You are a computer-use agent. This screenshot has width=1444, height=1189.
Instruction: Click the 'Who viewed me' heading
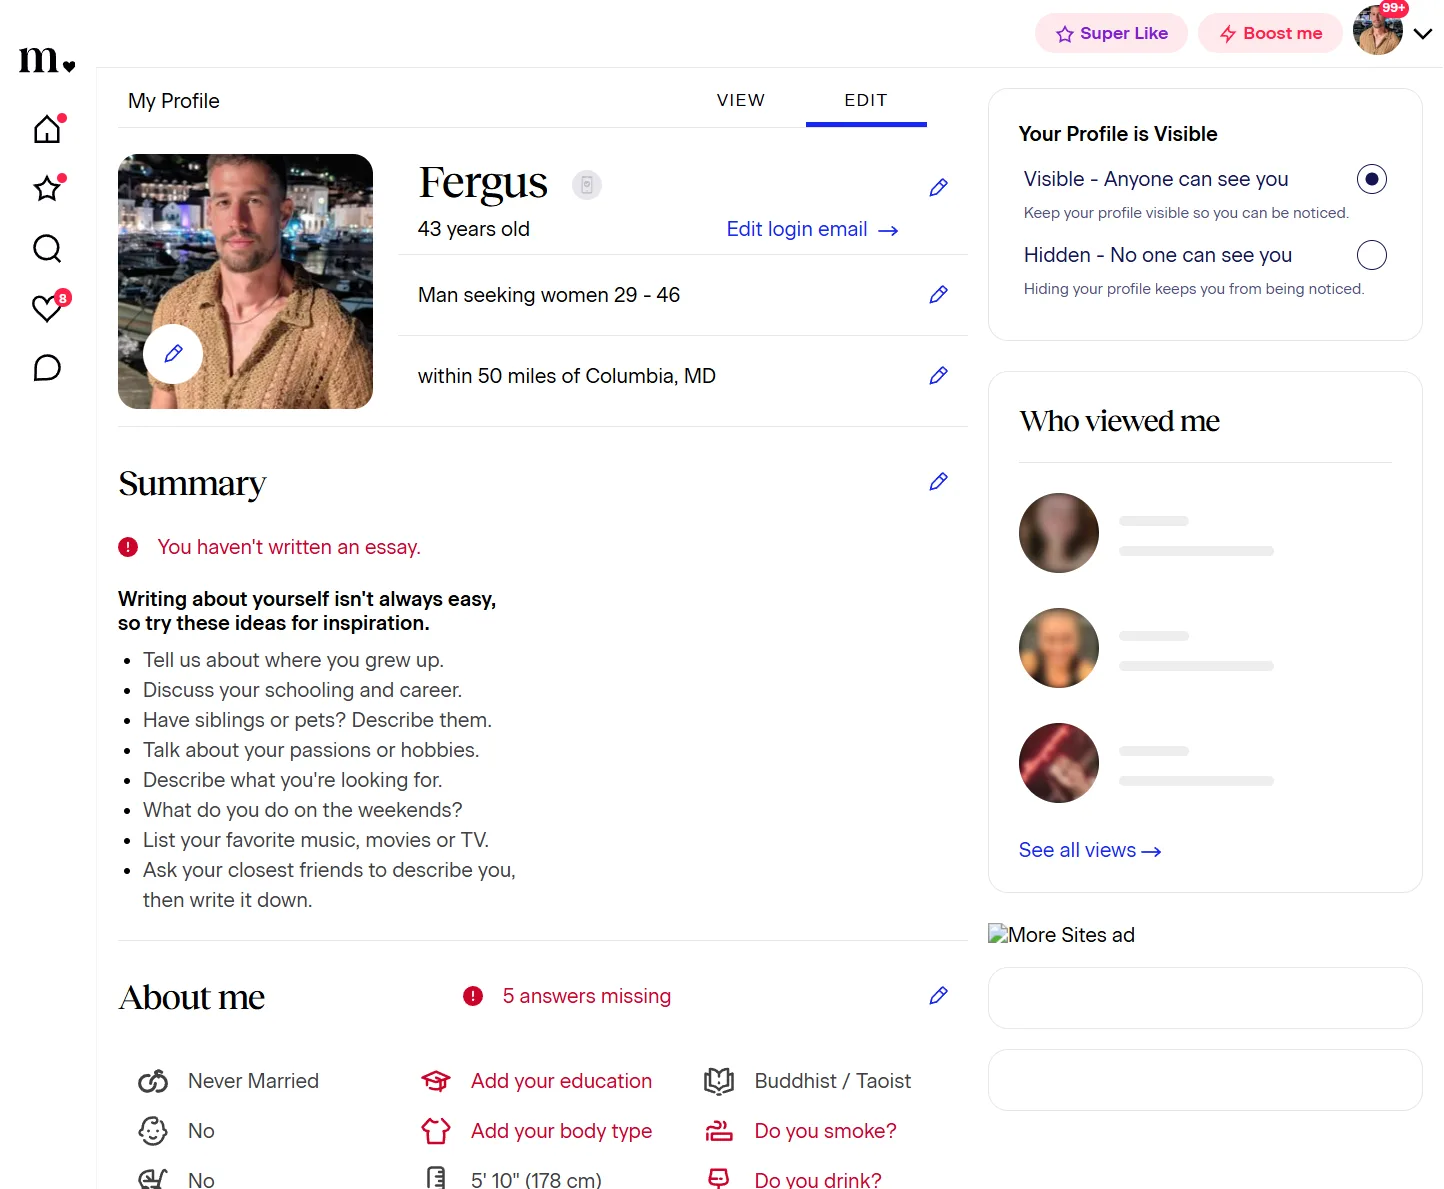click(x=1119, y=421)
